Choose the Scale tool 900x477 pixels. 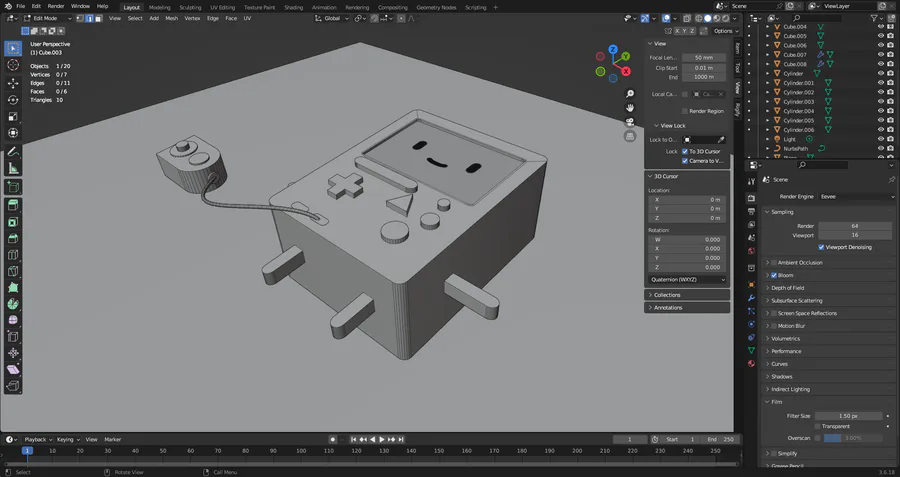[x=13, y=117]
